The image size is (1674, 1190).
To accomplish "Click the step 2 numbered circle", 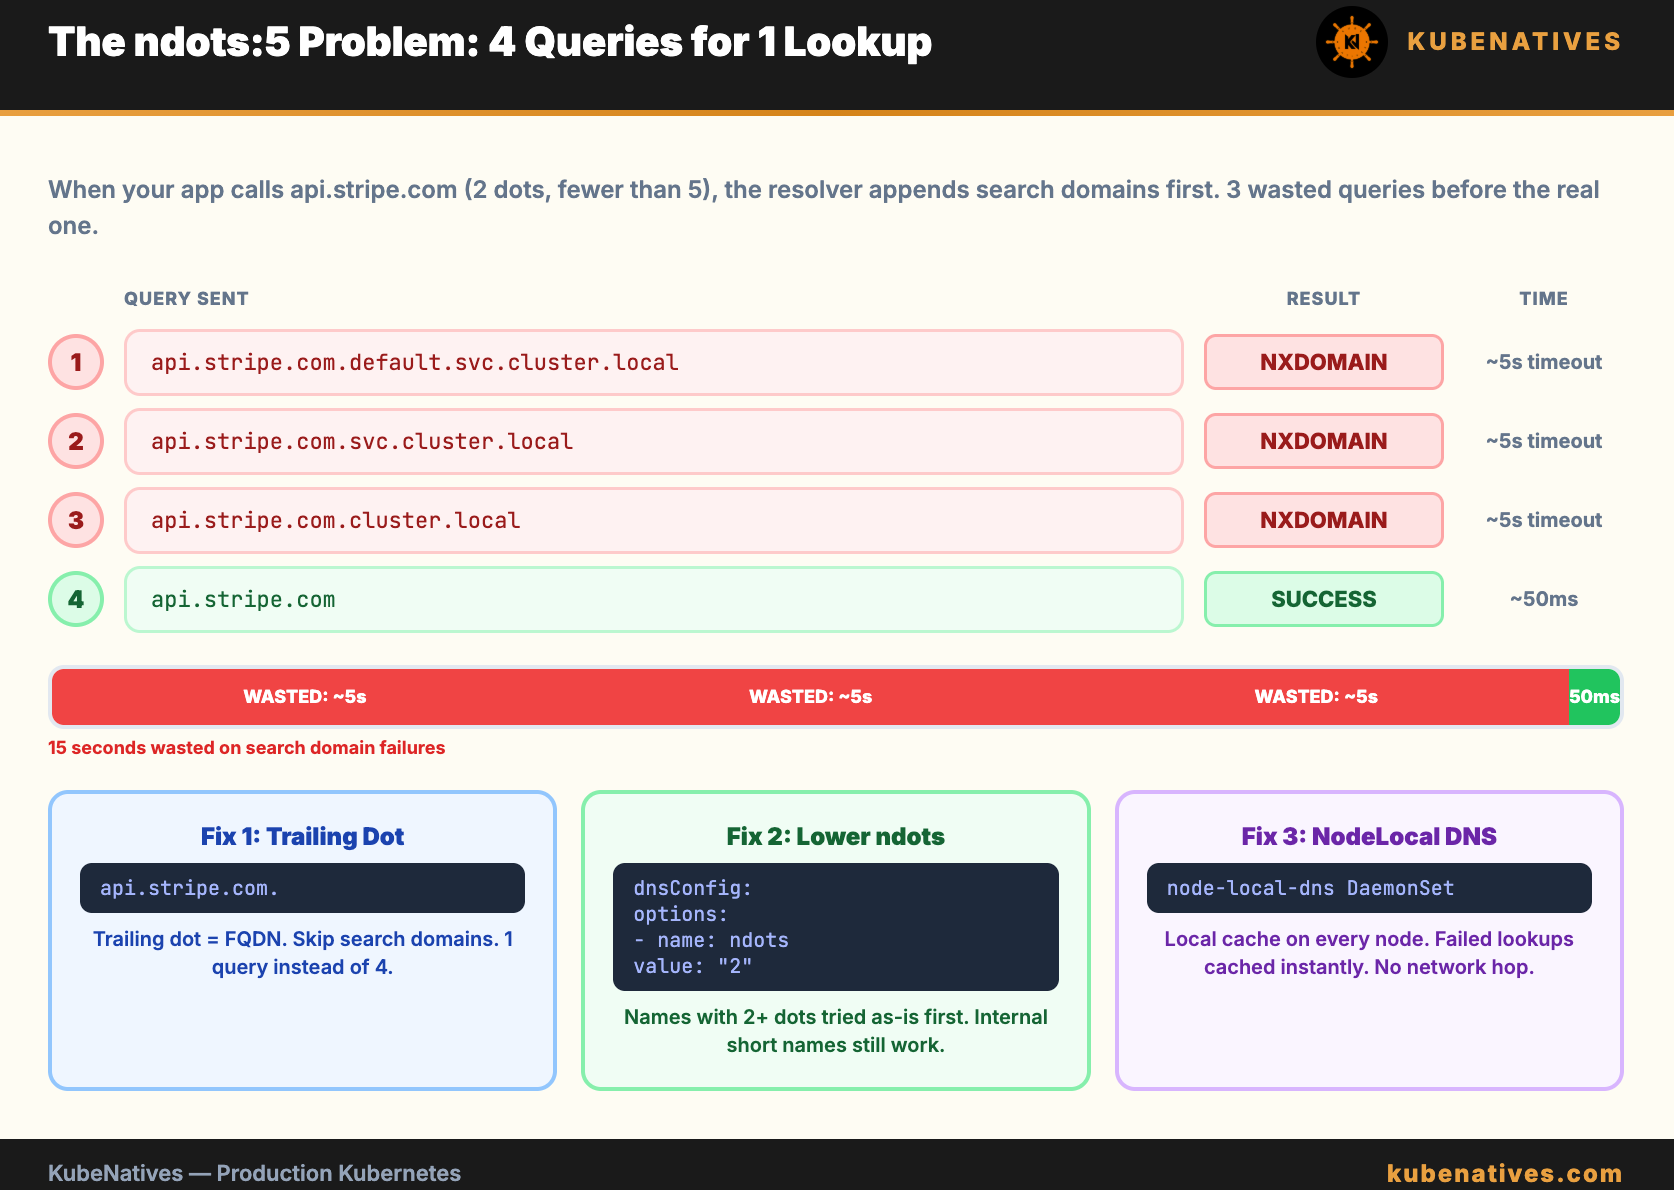I will pos(76,441).
